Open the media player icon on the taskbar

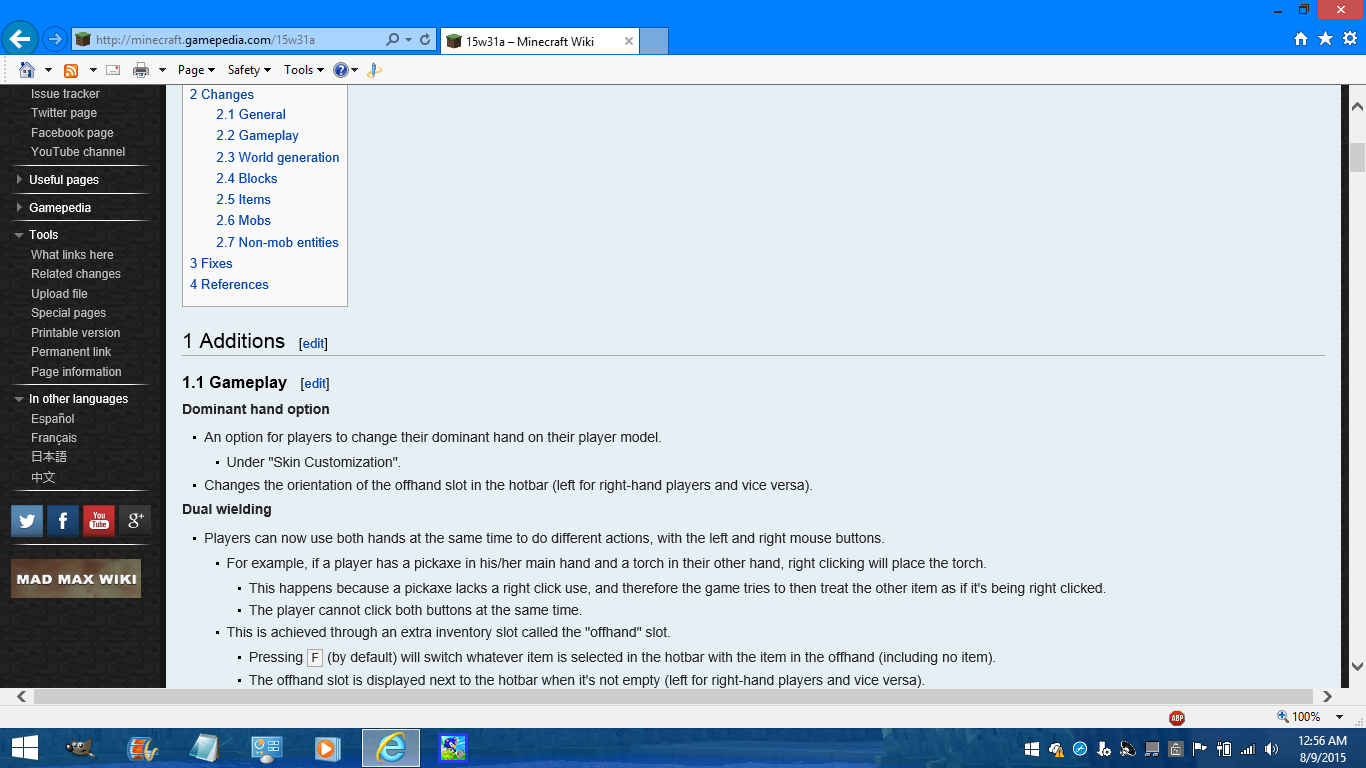click(x=327, y=748)
